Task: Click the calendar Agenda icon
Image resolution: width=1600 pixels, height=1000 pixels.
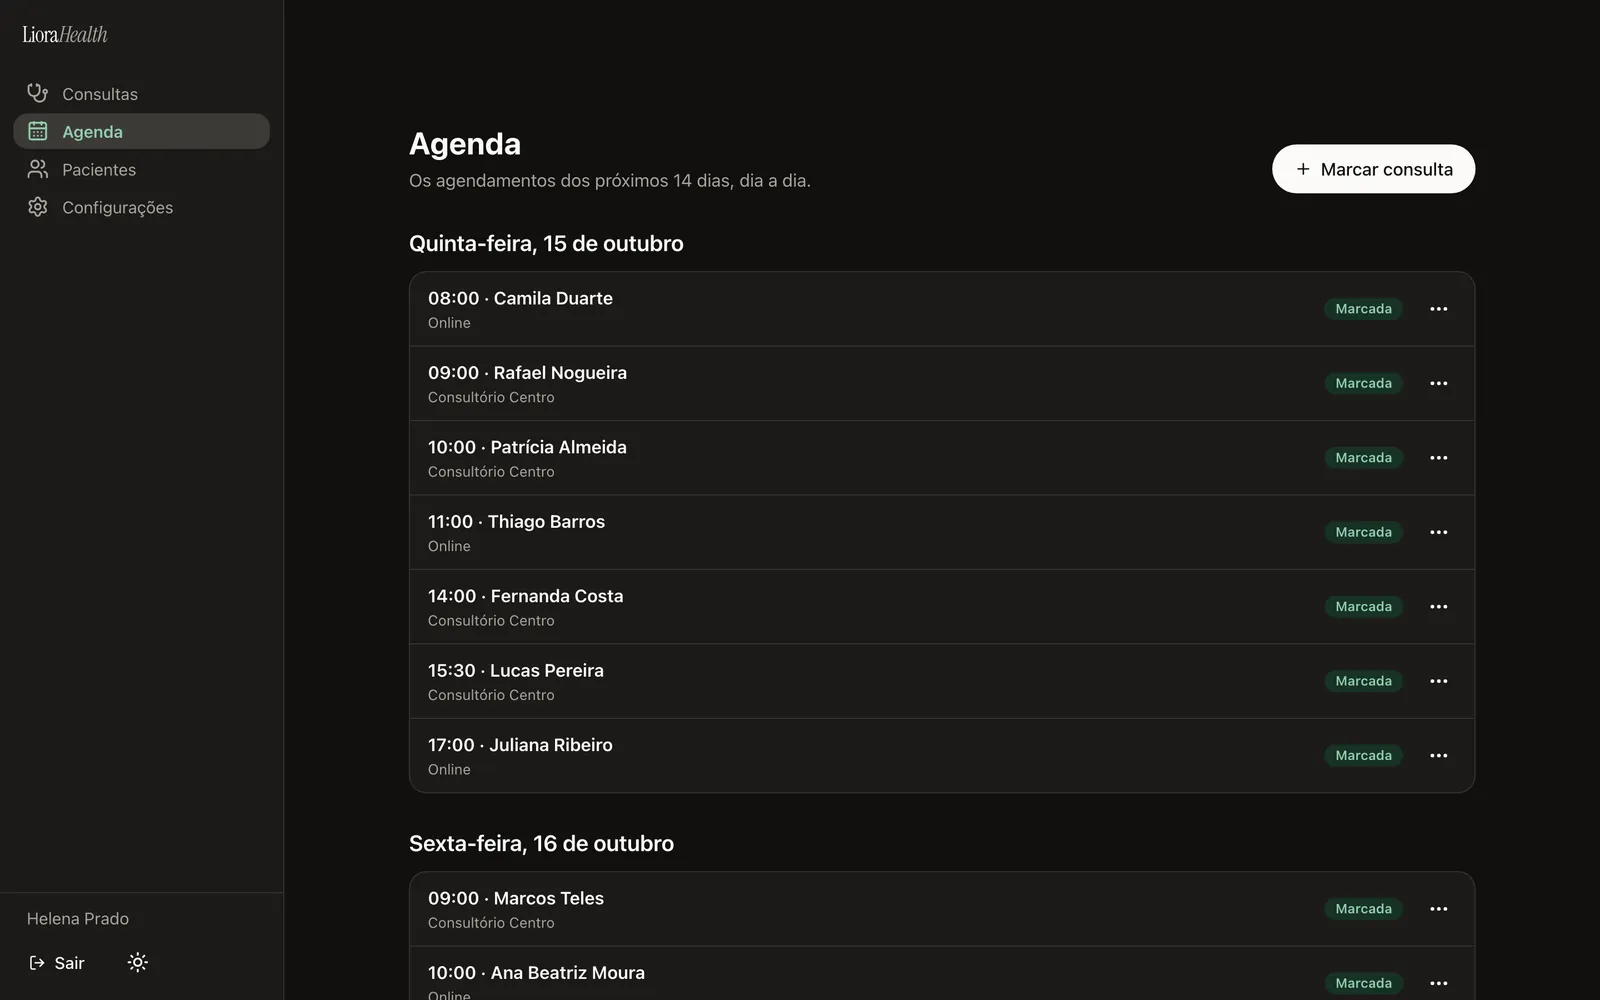Action: (x=38, y=131)
